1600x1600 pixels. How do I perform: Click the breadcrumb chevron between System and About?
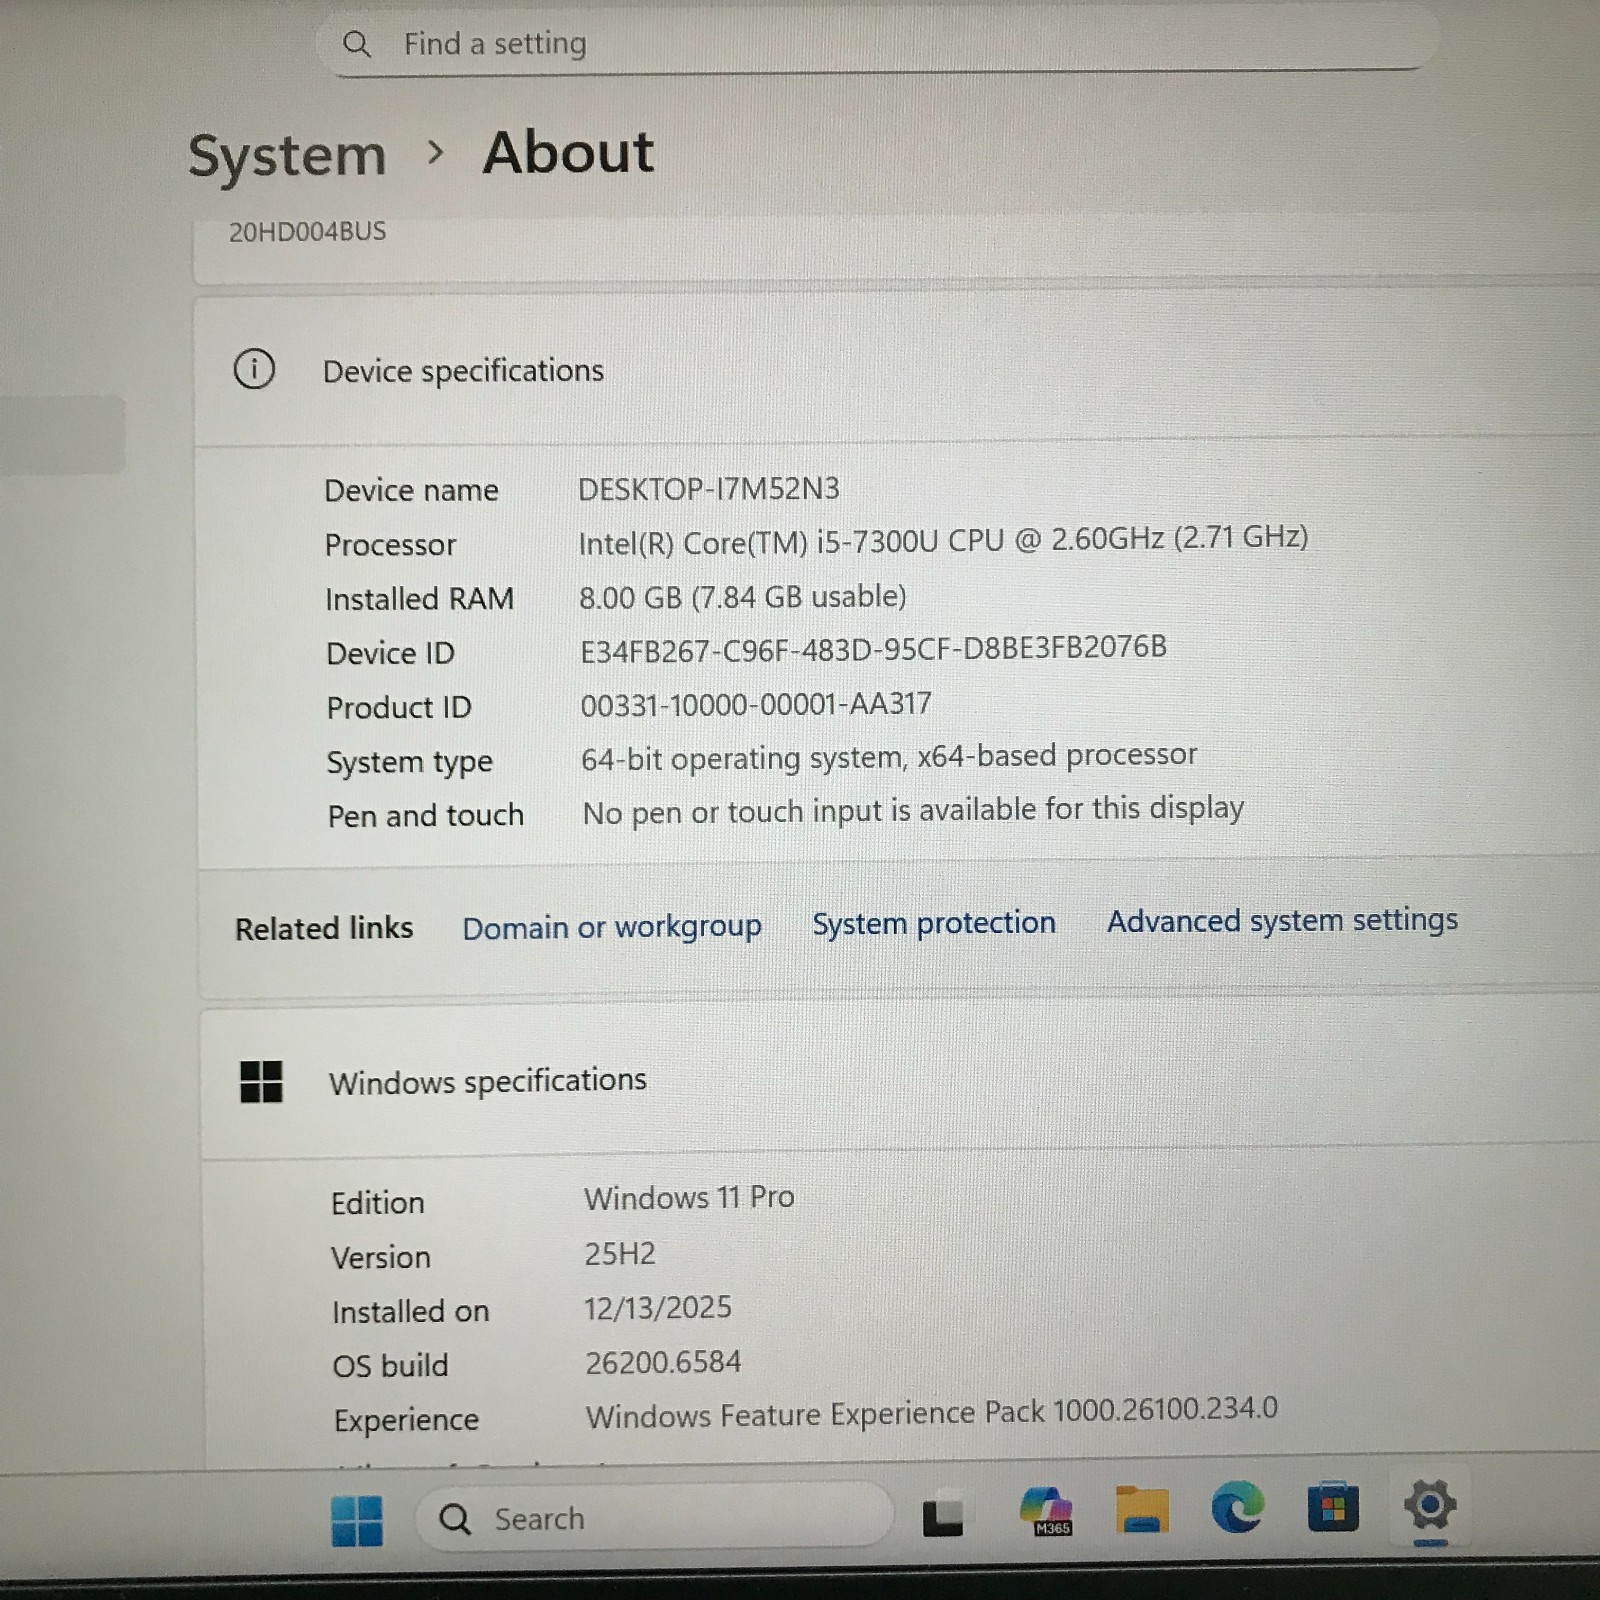pos(435,153)
